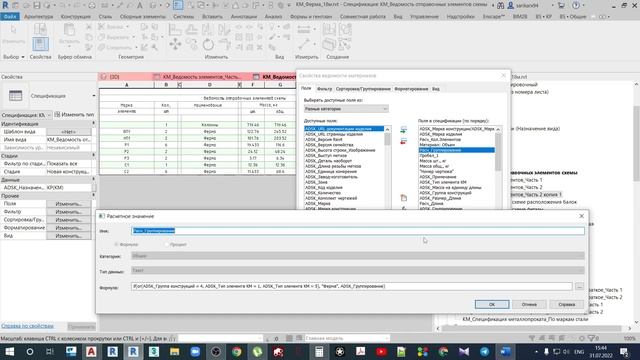640x360 pixels.
Task: Open the Google Chrome icon in the taskbar
Action: pyautogui.click(x=237, y=351)
